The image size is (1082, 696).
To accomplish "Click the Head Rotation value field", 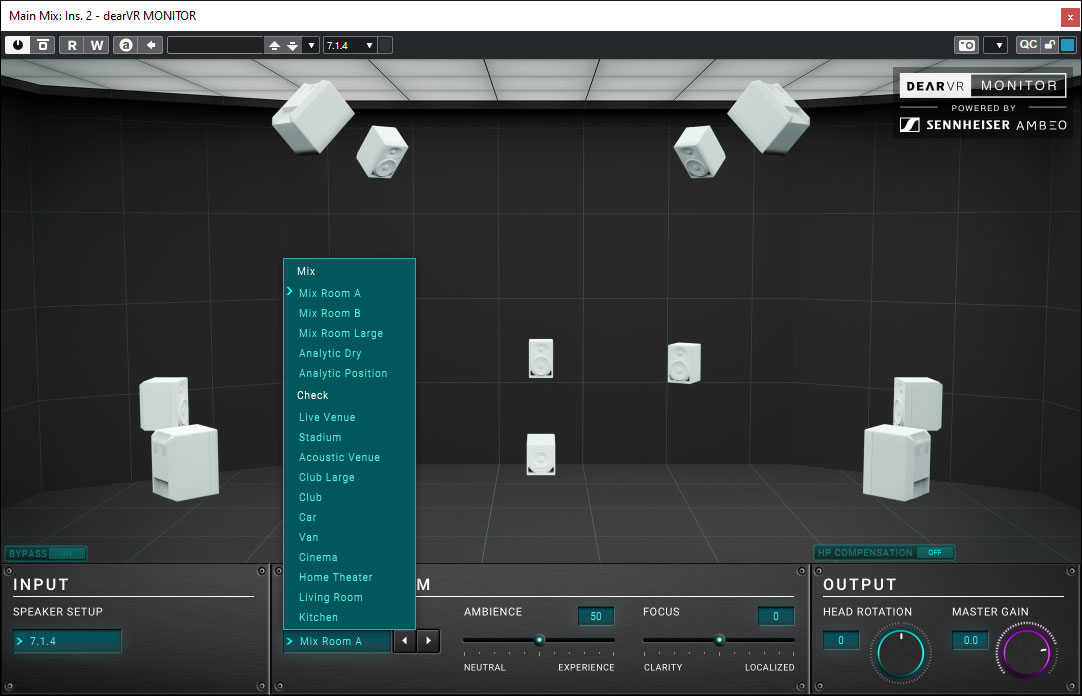I will pyautogui.click(x=841, y=641).
